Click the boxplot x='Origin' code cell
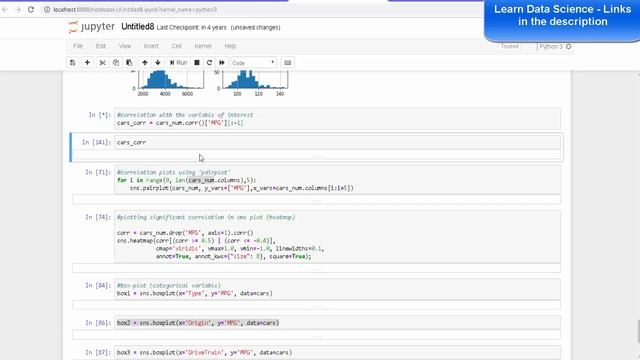Viewport: 640px width, 360px height. tap(338, 323)
